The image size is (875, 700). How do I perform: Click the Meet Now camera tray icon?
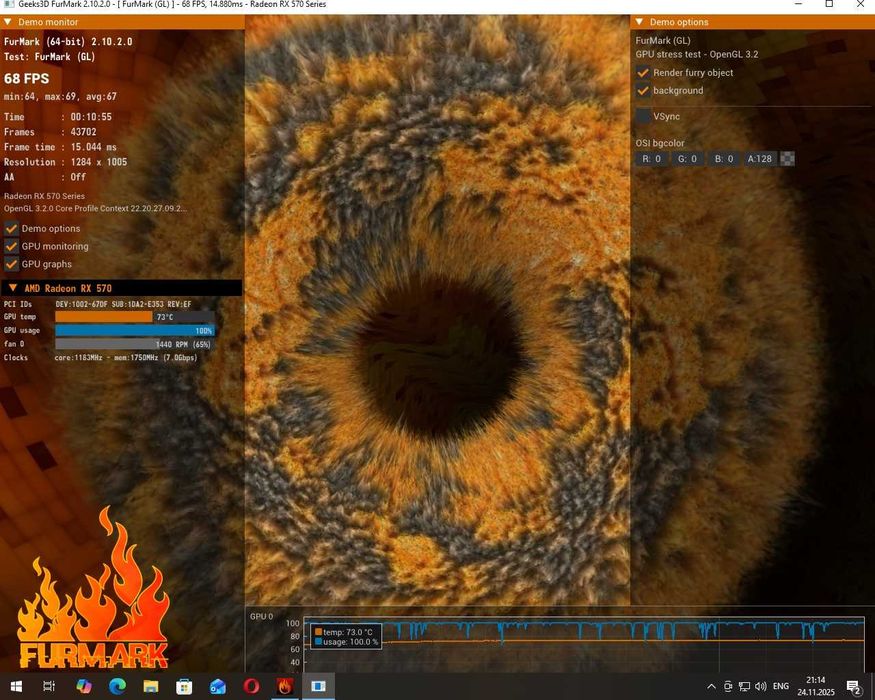728,687
